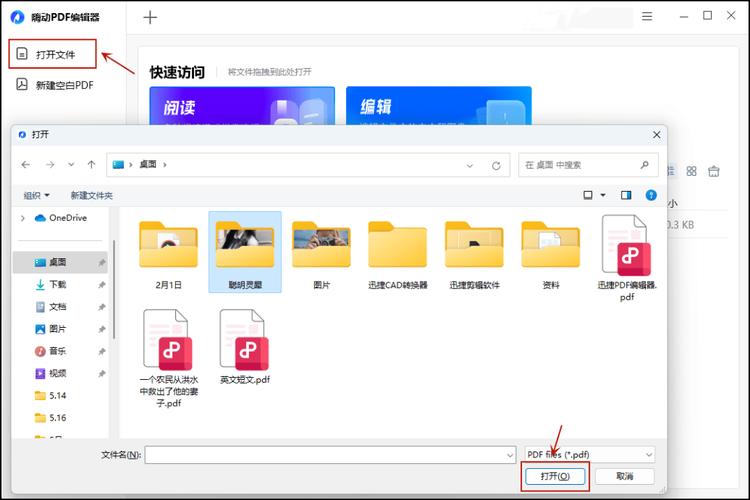Select the 迅捷CAD转换器 folder

[397, 255]
